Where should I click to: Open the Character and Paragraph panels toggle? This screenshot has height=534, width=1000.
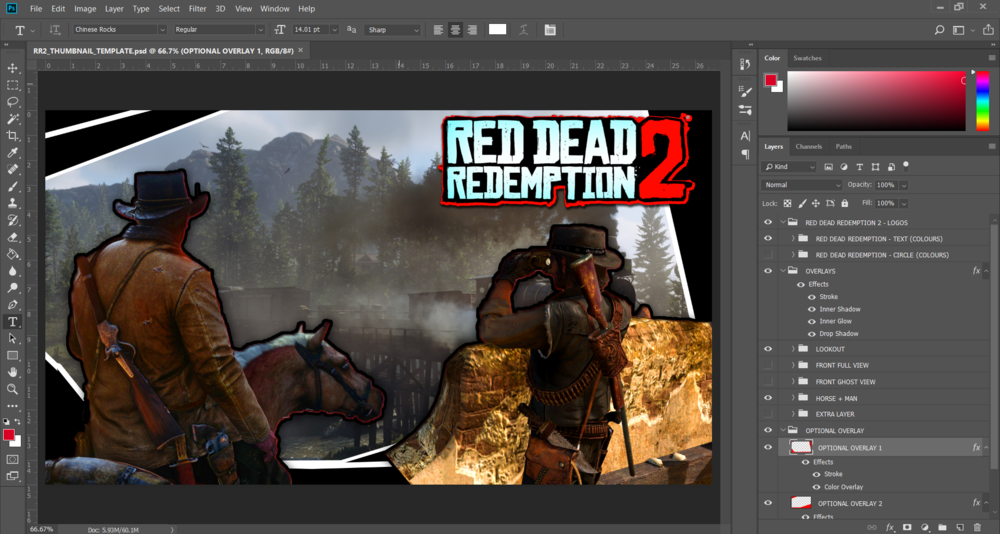point(550,30)
